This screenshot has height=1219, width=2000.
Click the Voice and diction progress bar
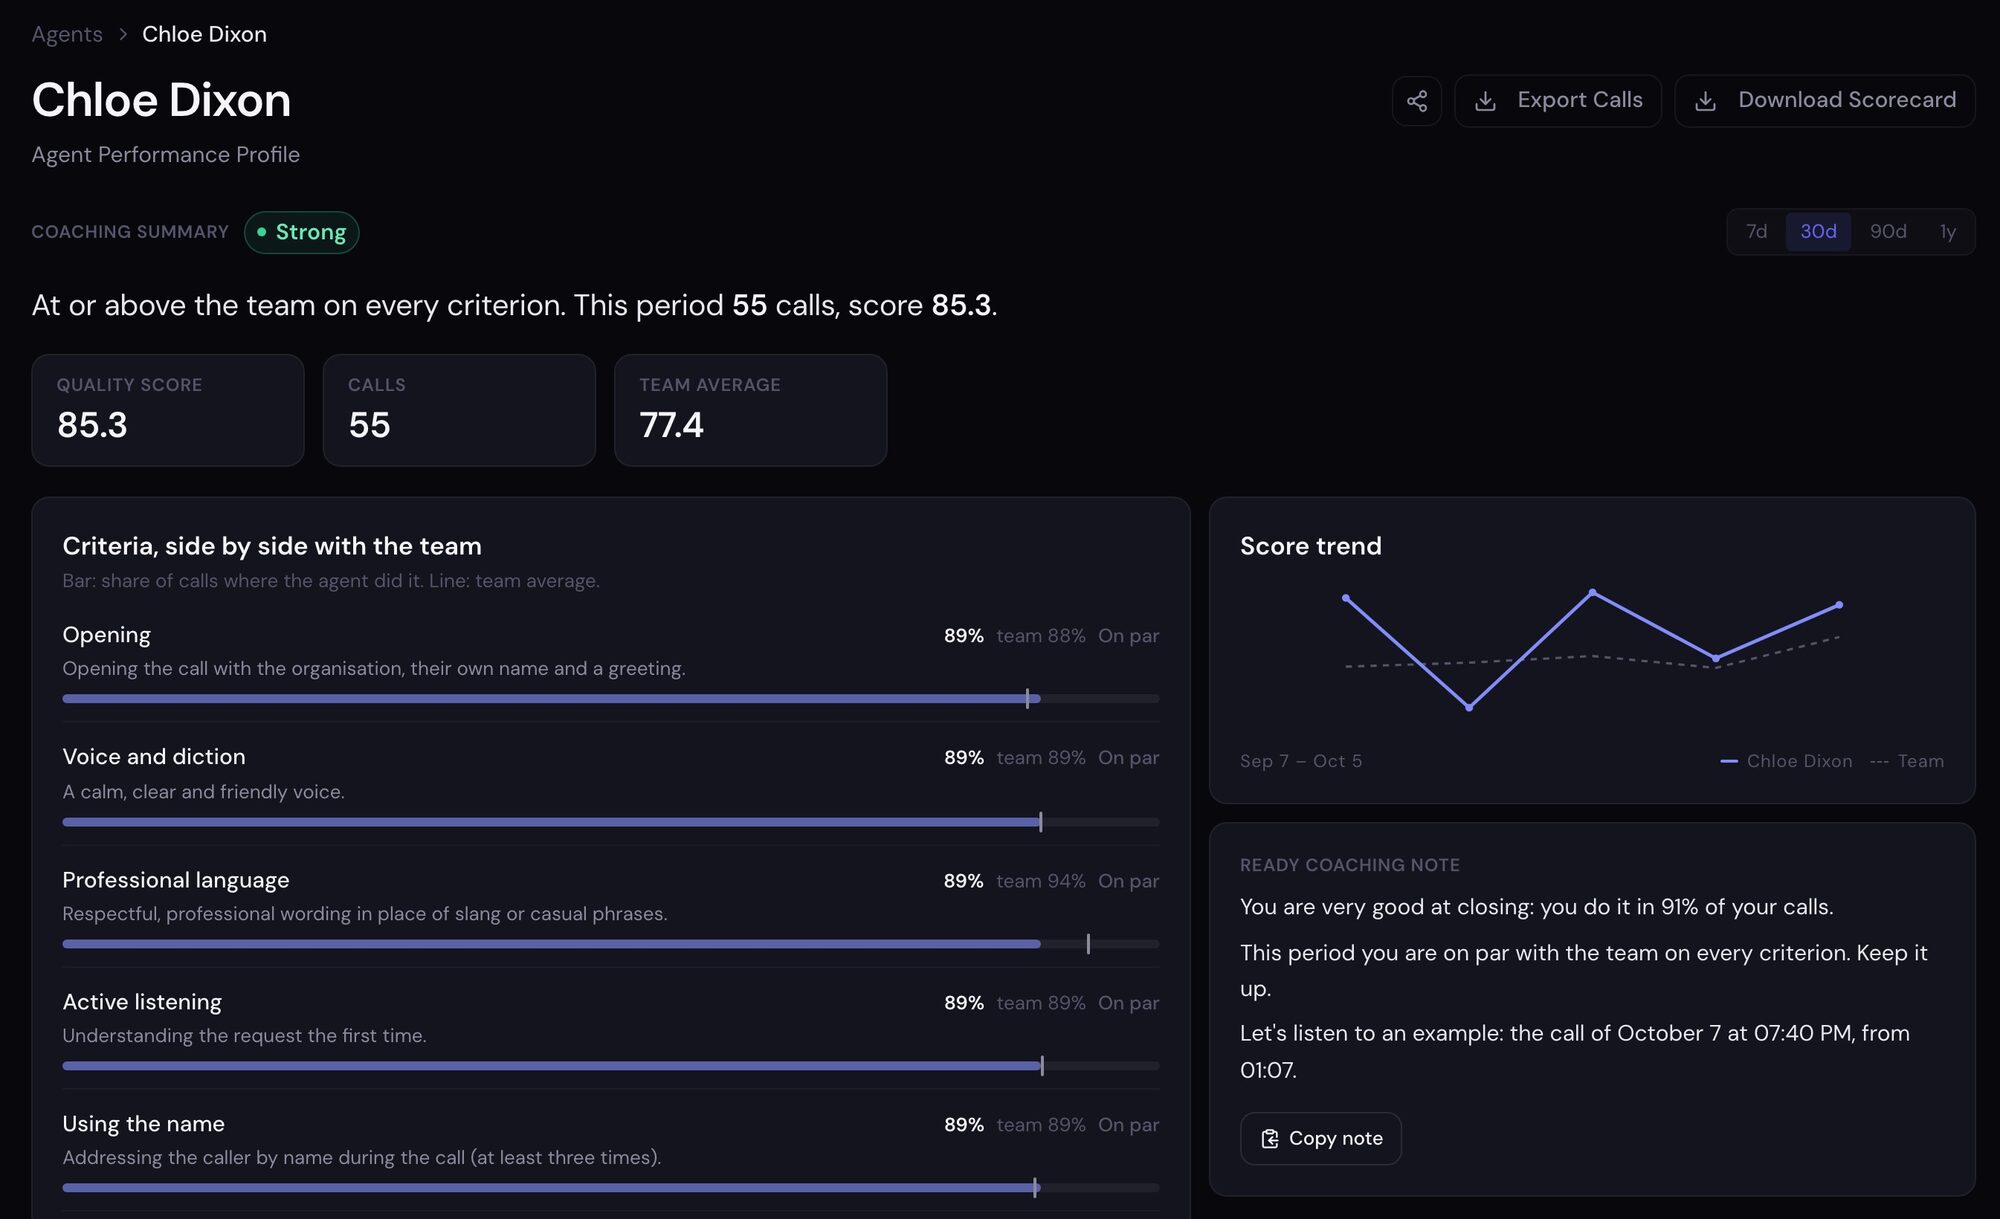(x=611, y=822)
